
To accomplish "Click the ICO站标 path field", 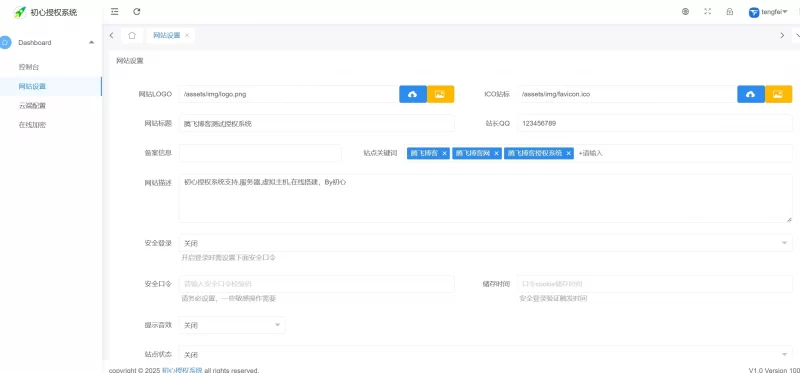I will point(627,94).
